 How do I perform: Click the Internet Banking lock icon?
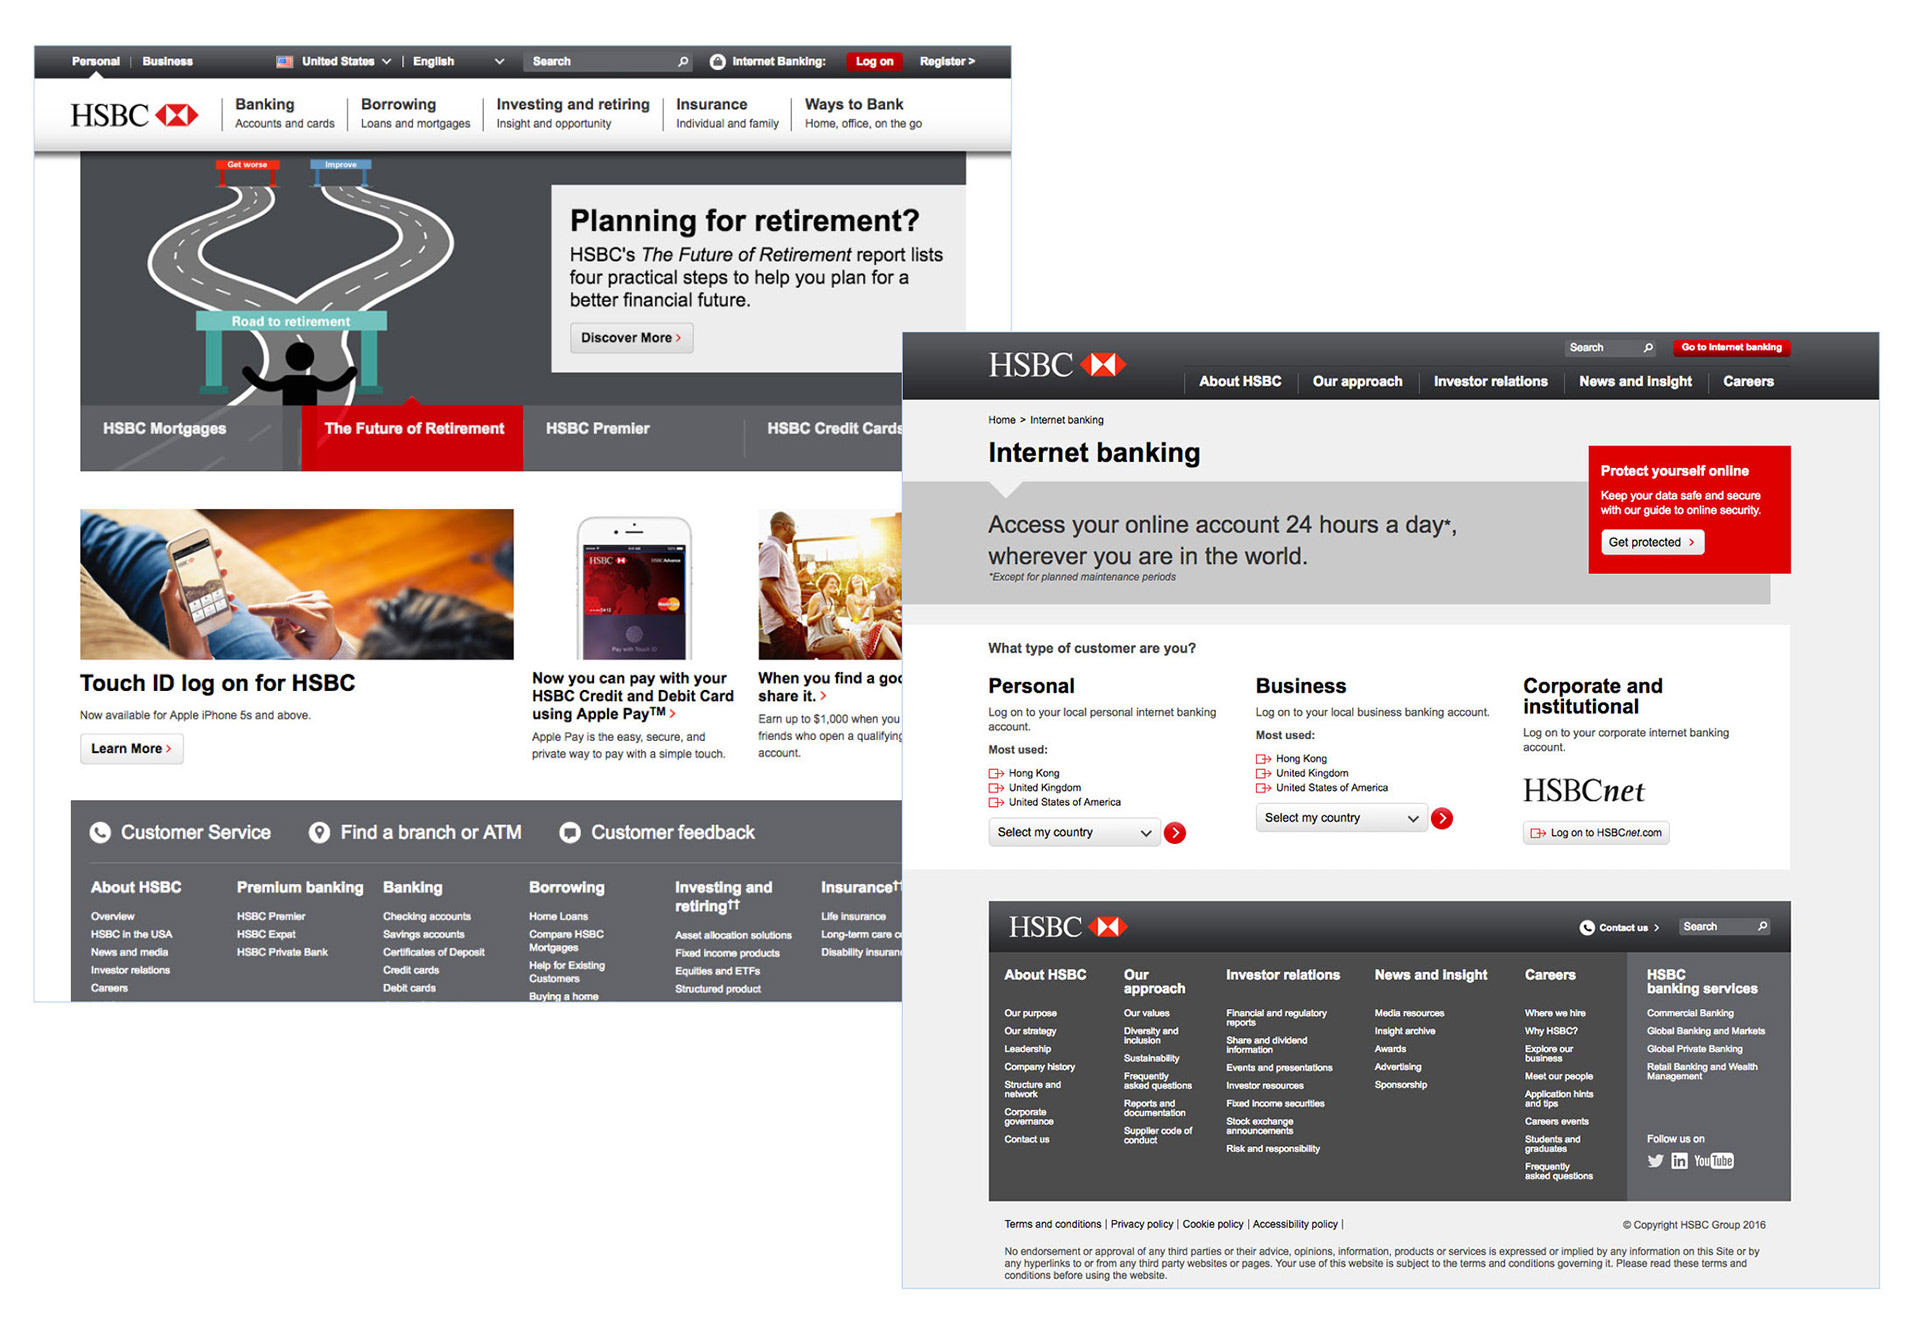tap(717, 61)
